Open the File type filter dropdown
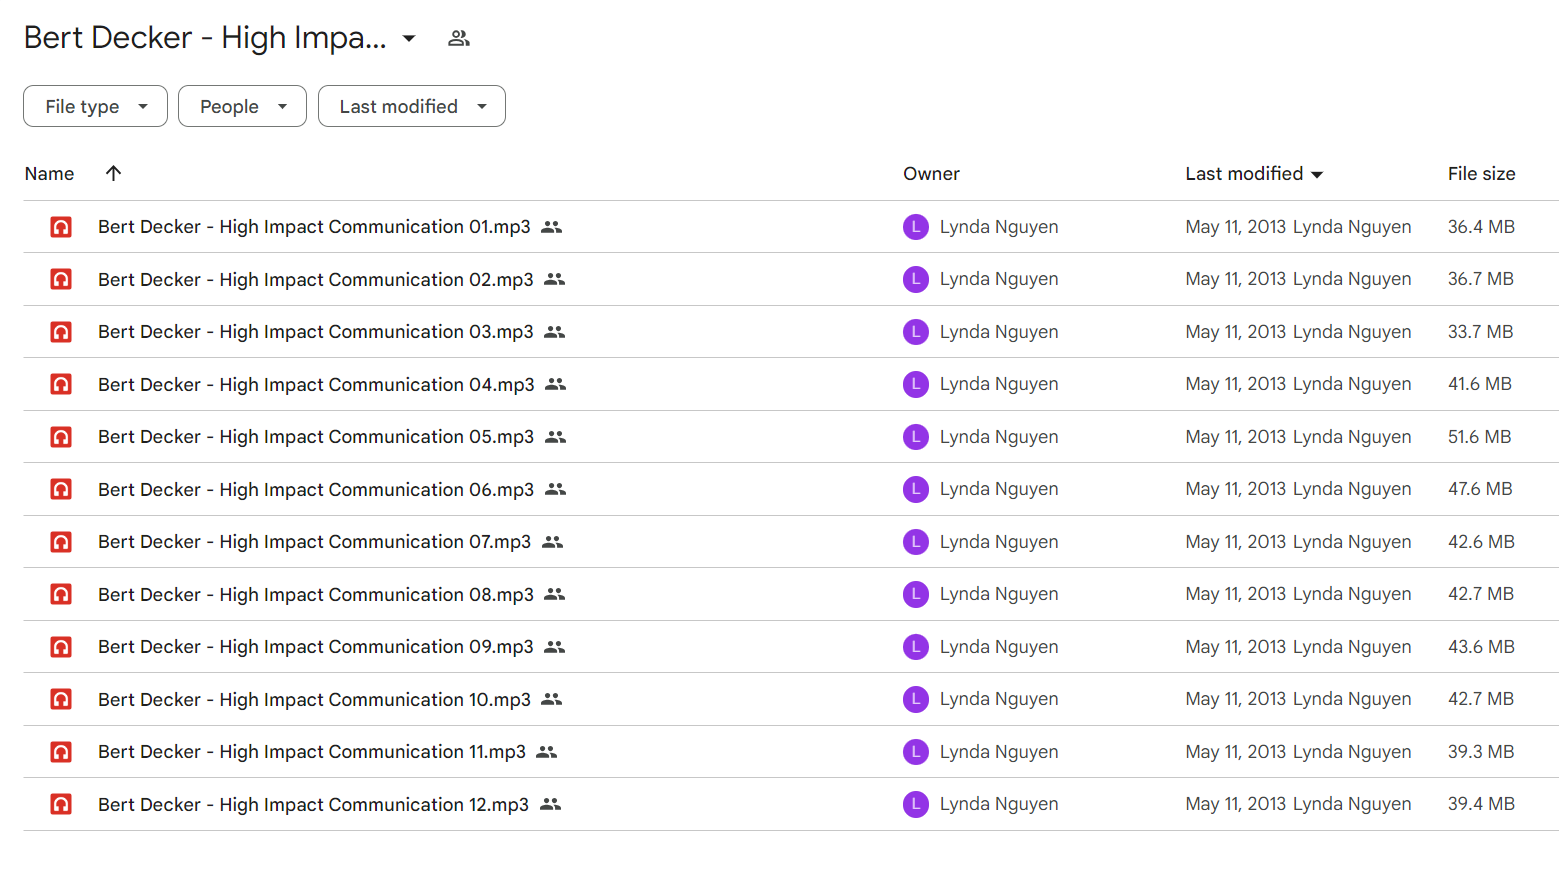1559x884 pixels. [95, 106]
